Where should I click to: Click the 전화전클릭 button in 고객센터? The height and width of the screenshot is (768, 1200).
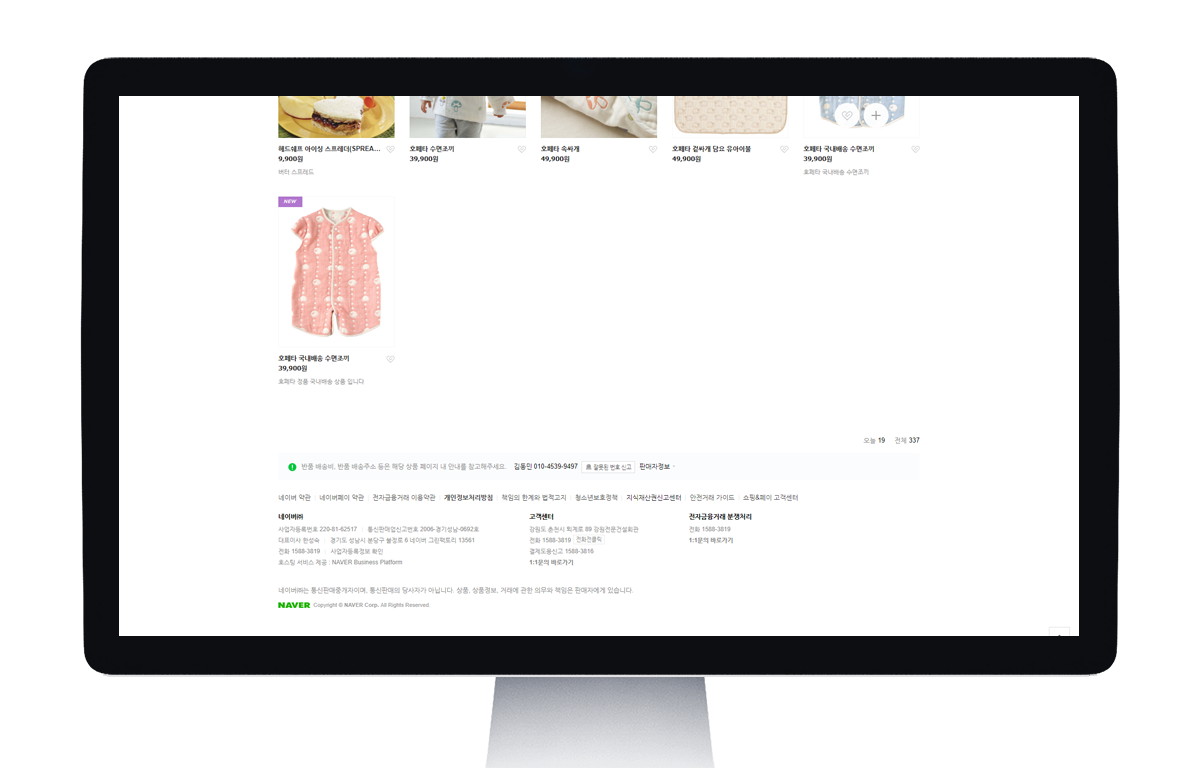tap(589, 540)
